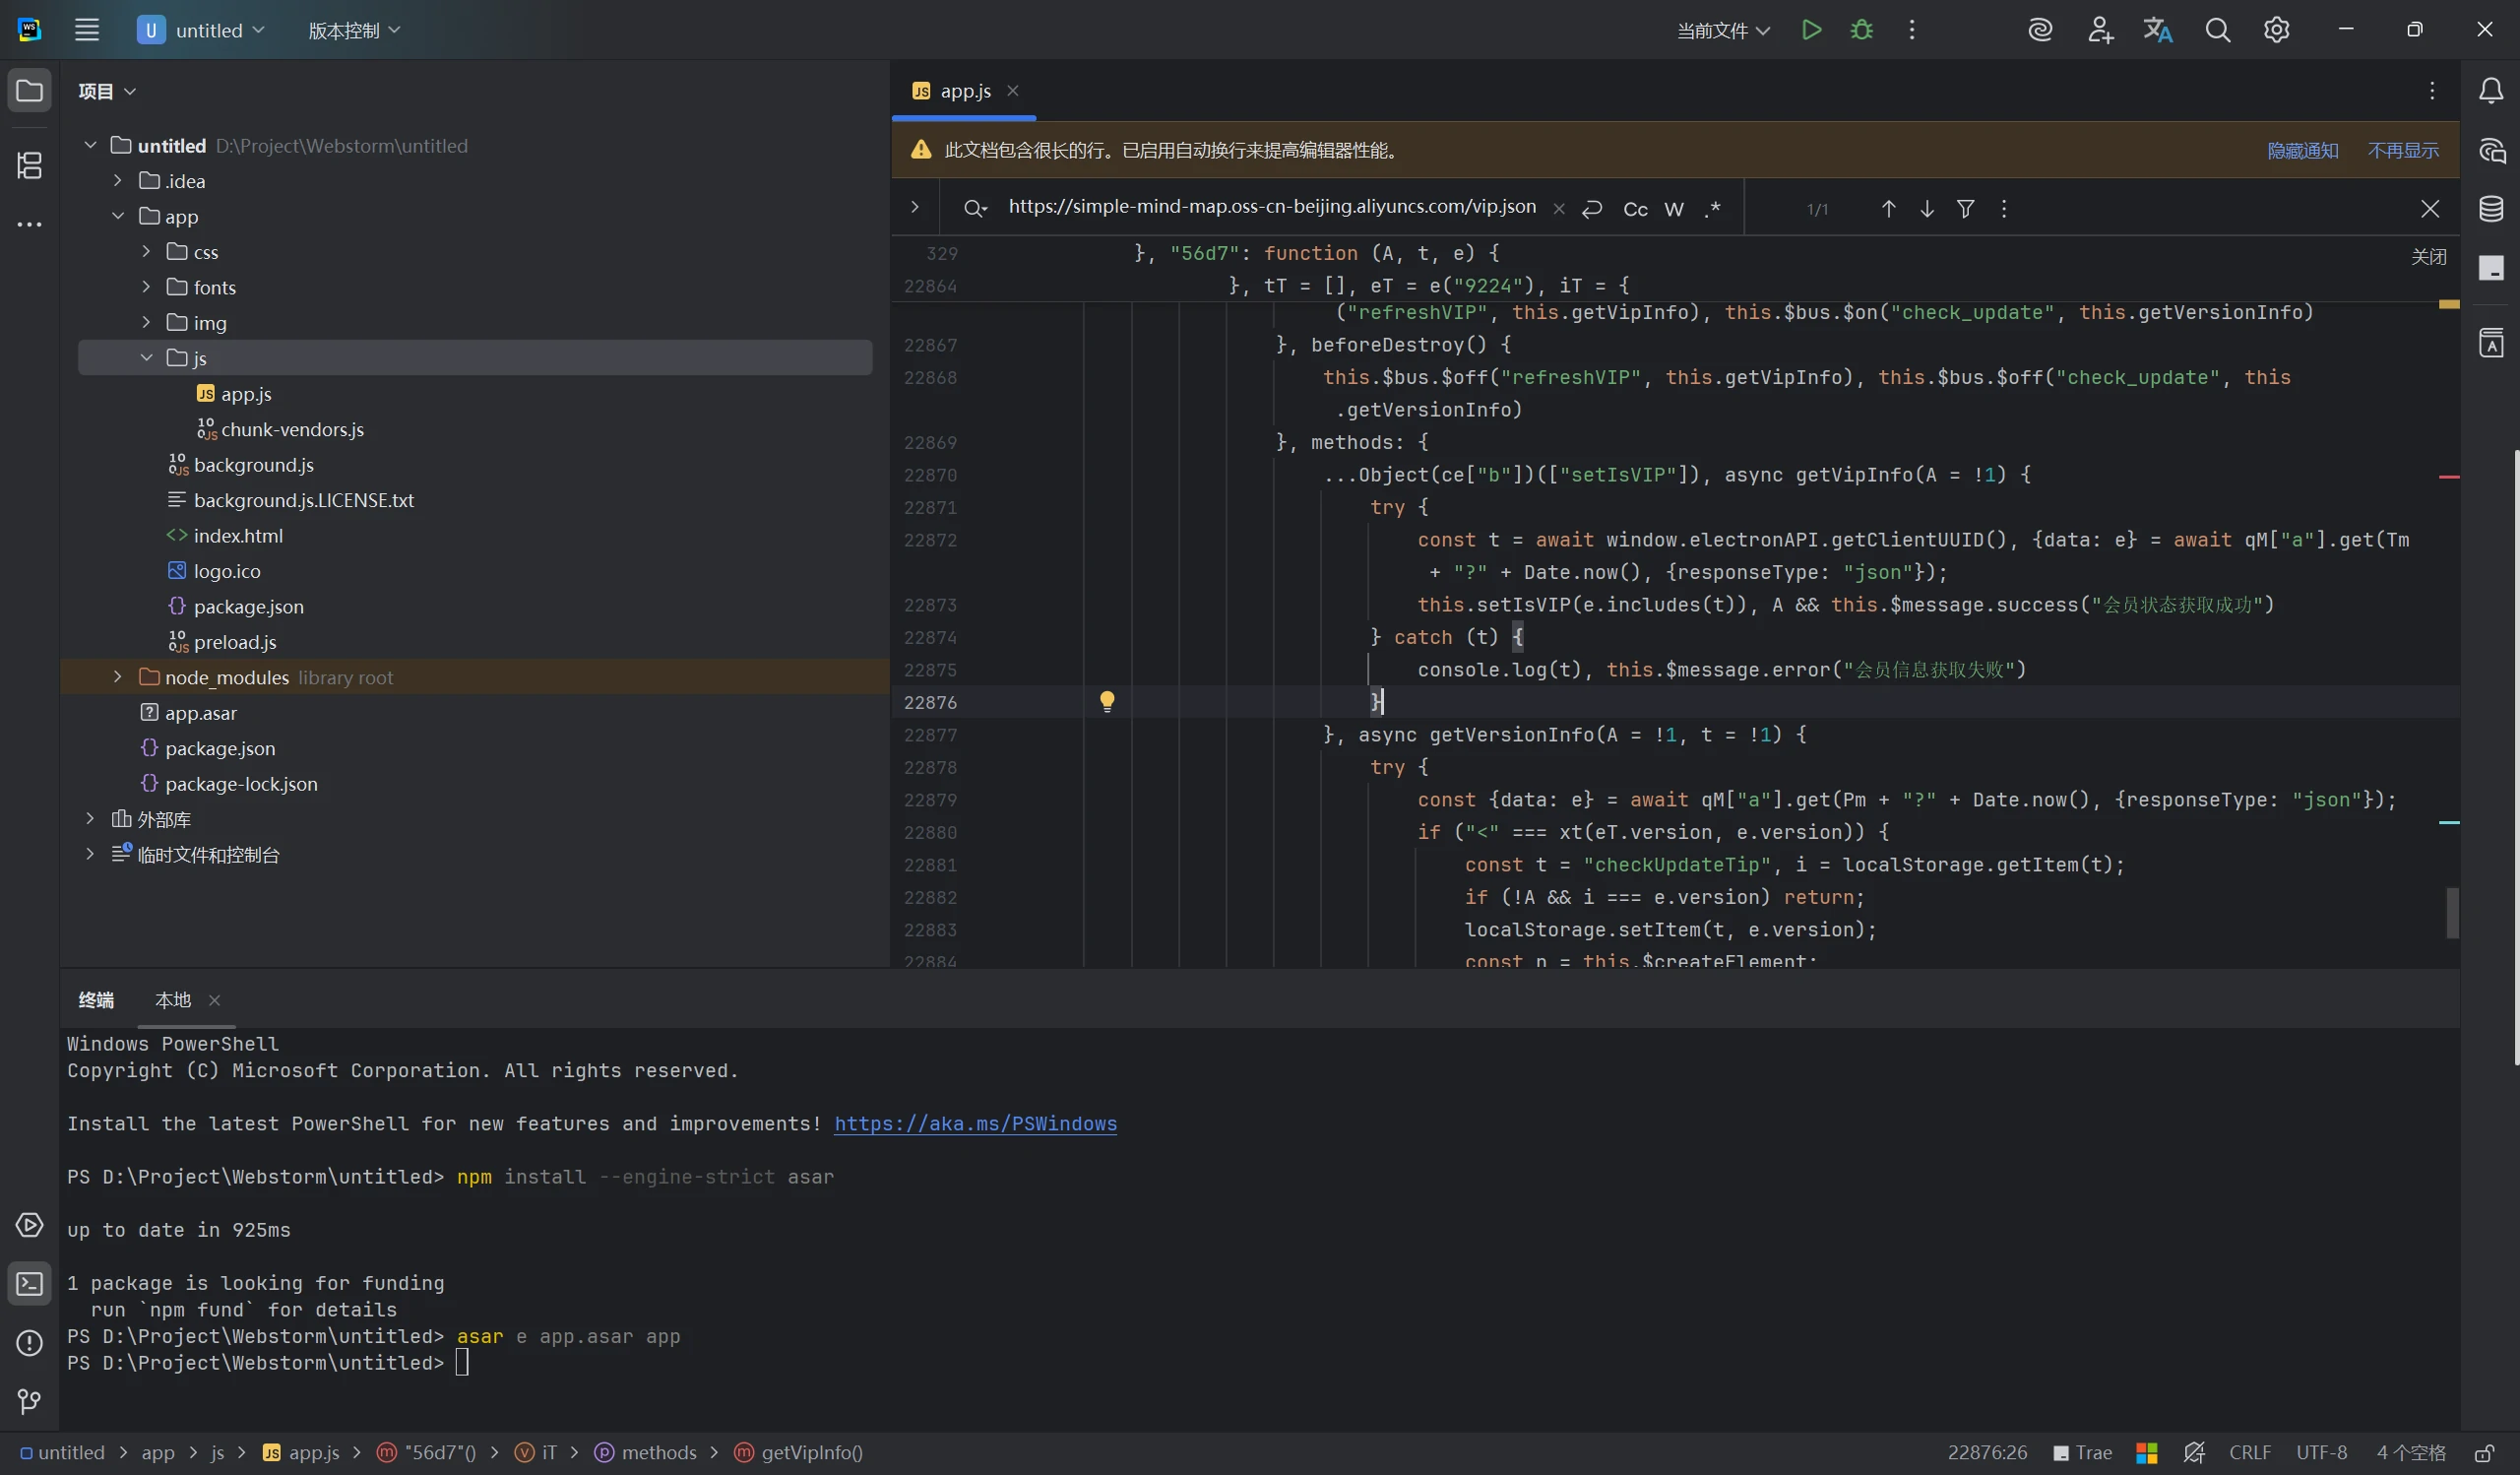Click the Debug bug icon
Image resolution: width=2520 pixels, height=1475 pixels.
click(1861, 30)
